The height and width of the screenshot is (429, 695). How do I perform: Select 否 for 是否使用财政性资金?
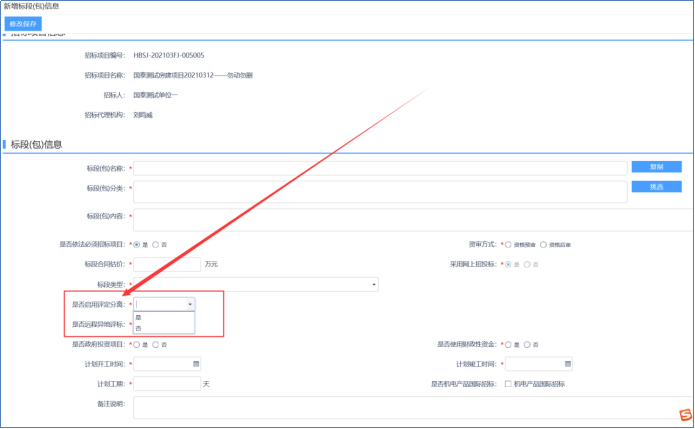pyautogui.click(x=527, y=344)
